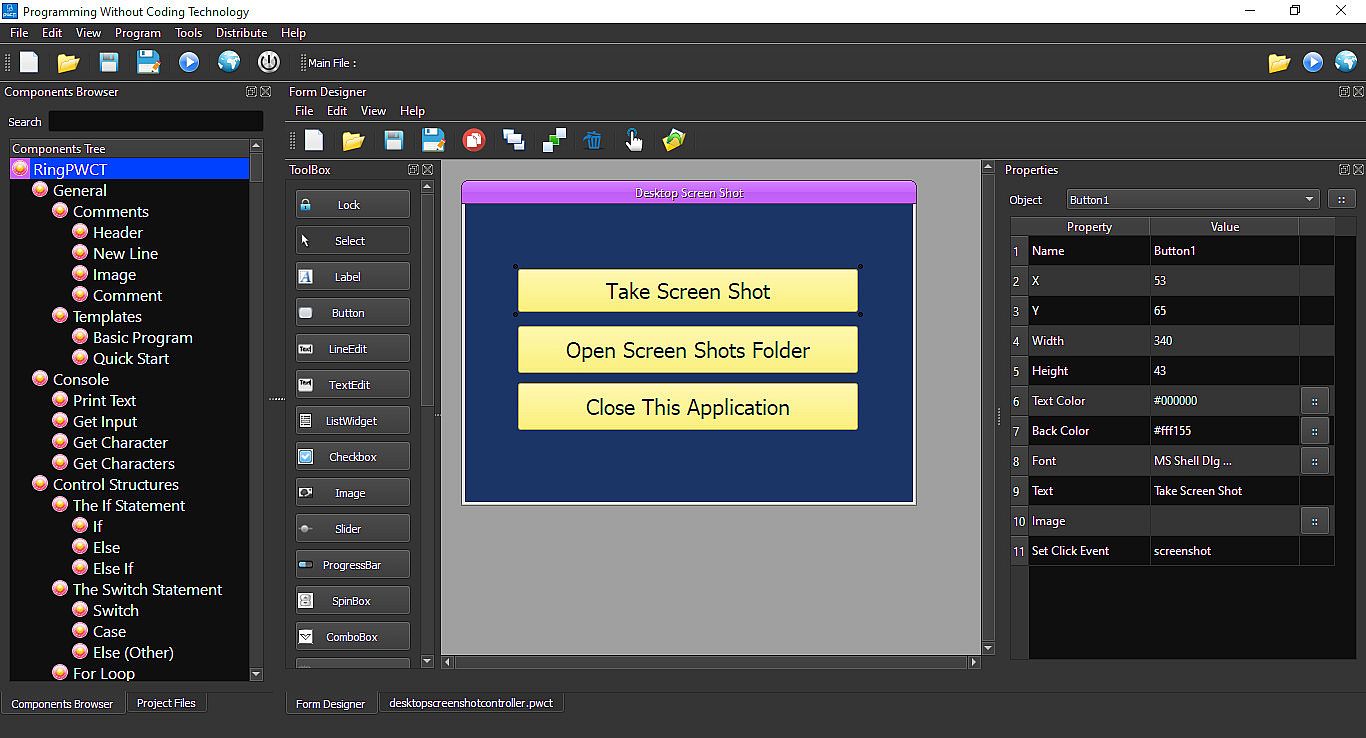
Task: Open color picker for Back Color property
Action: [1314, 431]
